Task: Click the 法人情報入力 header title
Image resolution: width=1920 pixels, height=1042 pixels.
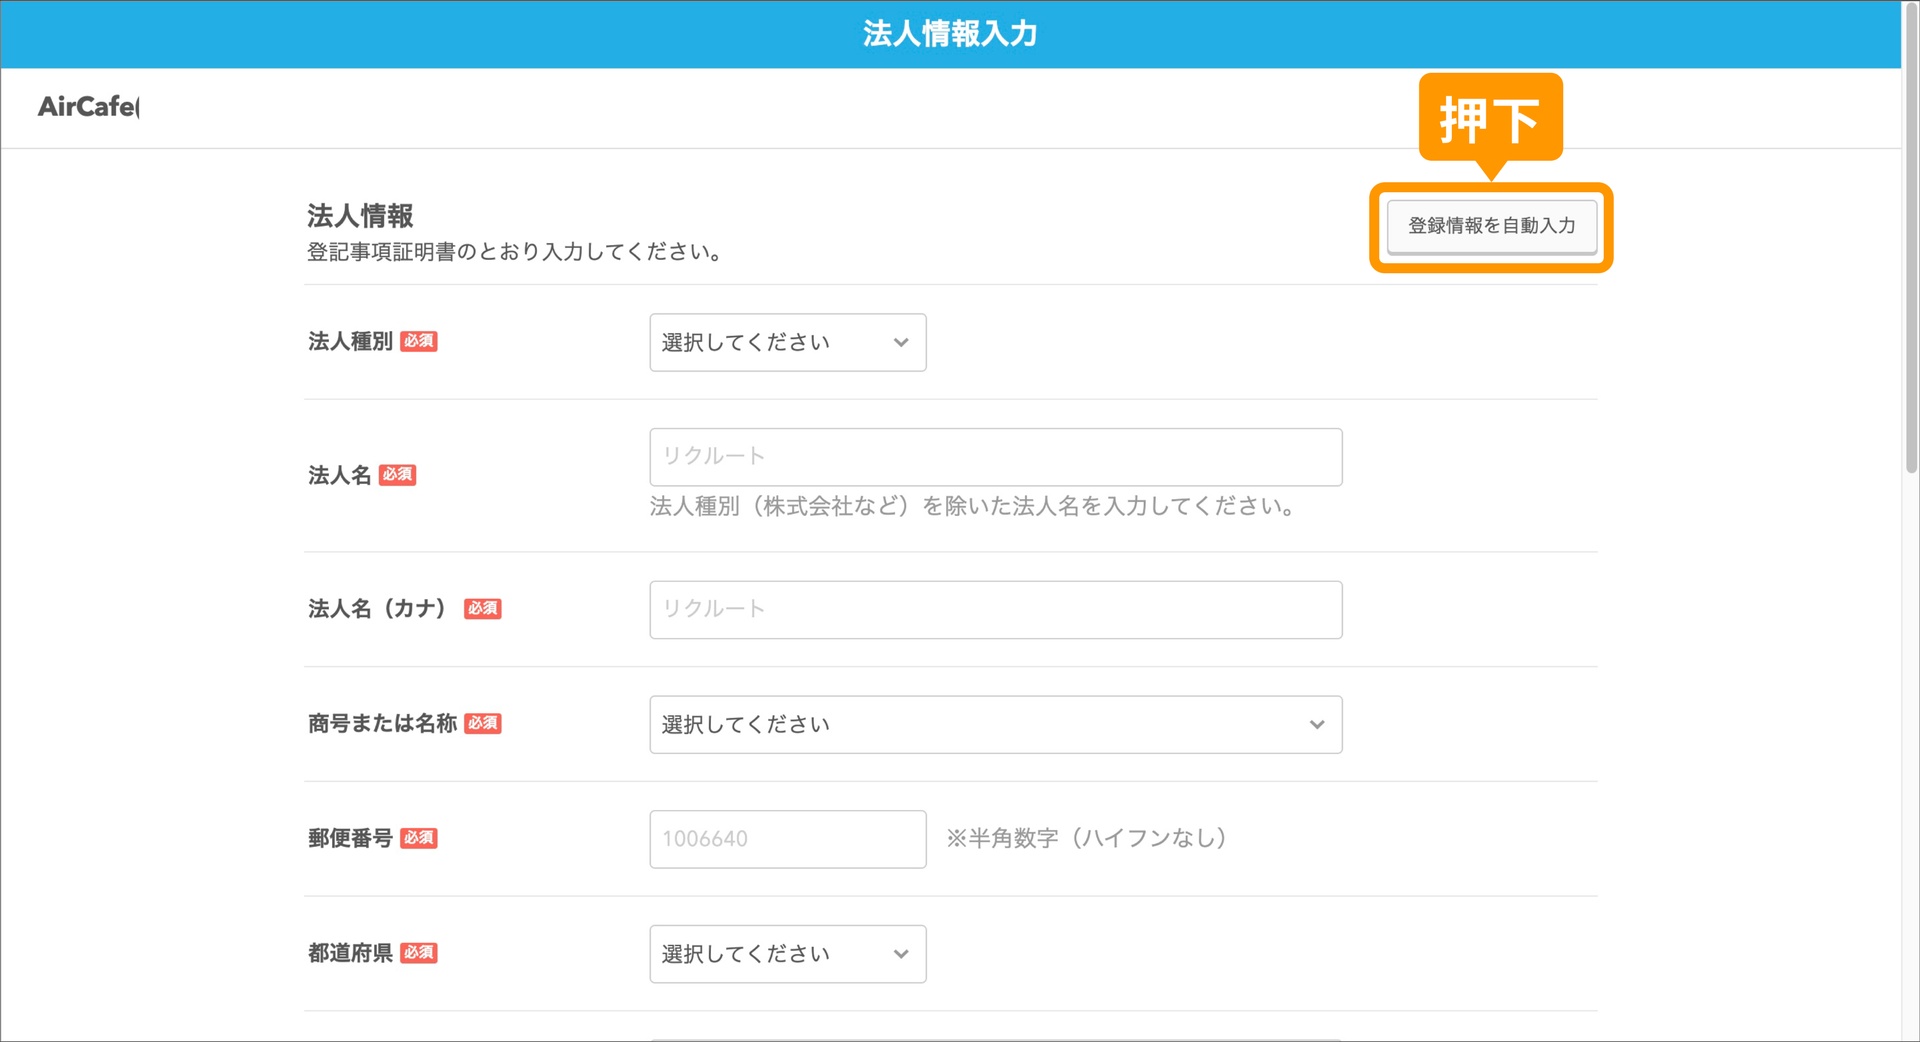Action: click(950, 34)
